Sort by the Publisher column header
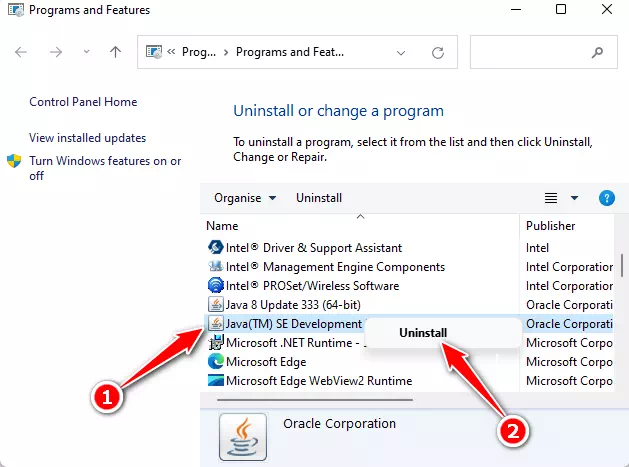Screen dimensions: 629x467 (550, 226)
